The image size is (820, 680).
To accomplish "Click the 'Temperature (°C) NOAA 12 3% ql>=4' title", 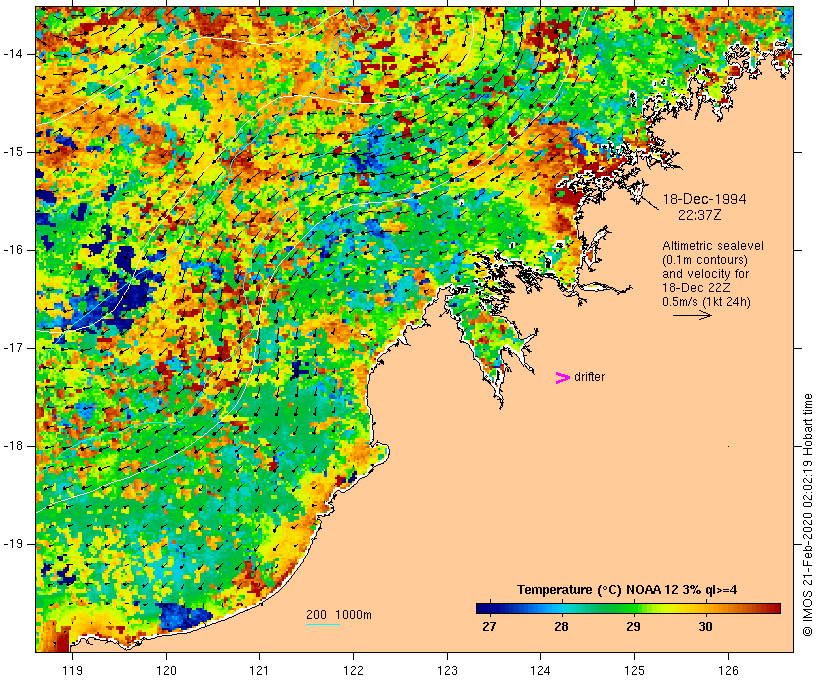I will [x=627, y=590].
